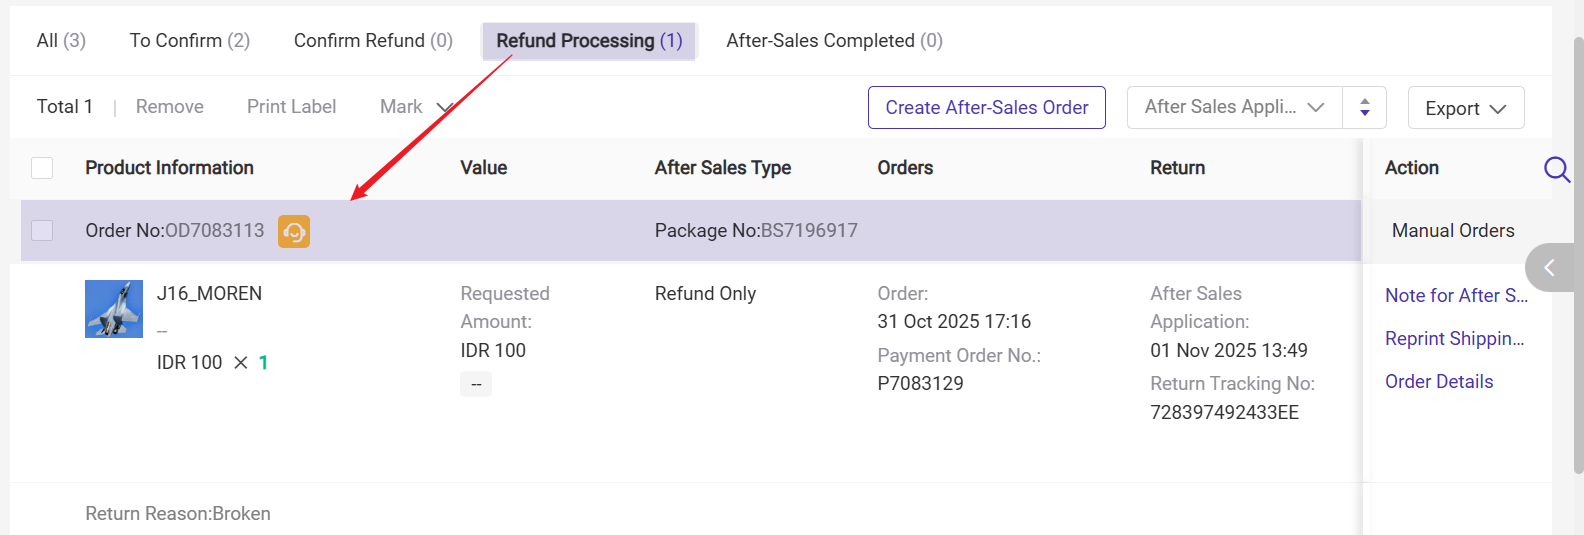Viewport: 1584px width, 535px height.
Task: Select the checkbox for order OD7083113
Action: click(x=42, y=231)
